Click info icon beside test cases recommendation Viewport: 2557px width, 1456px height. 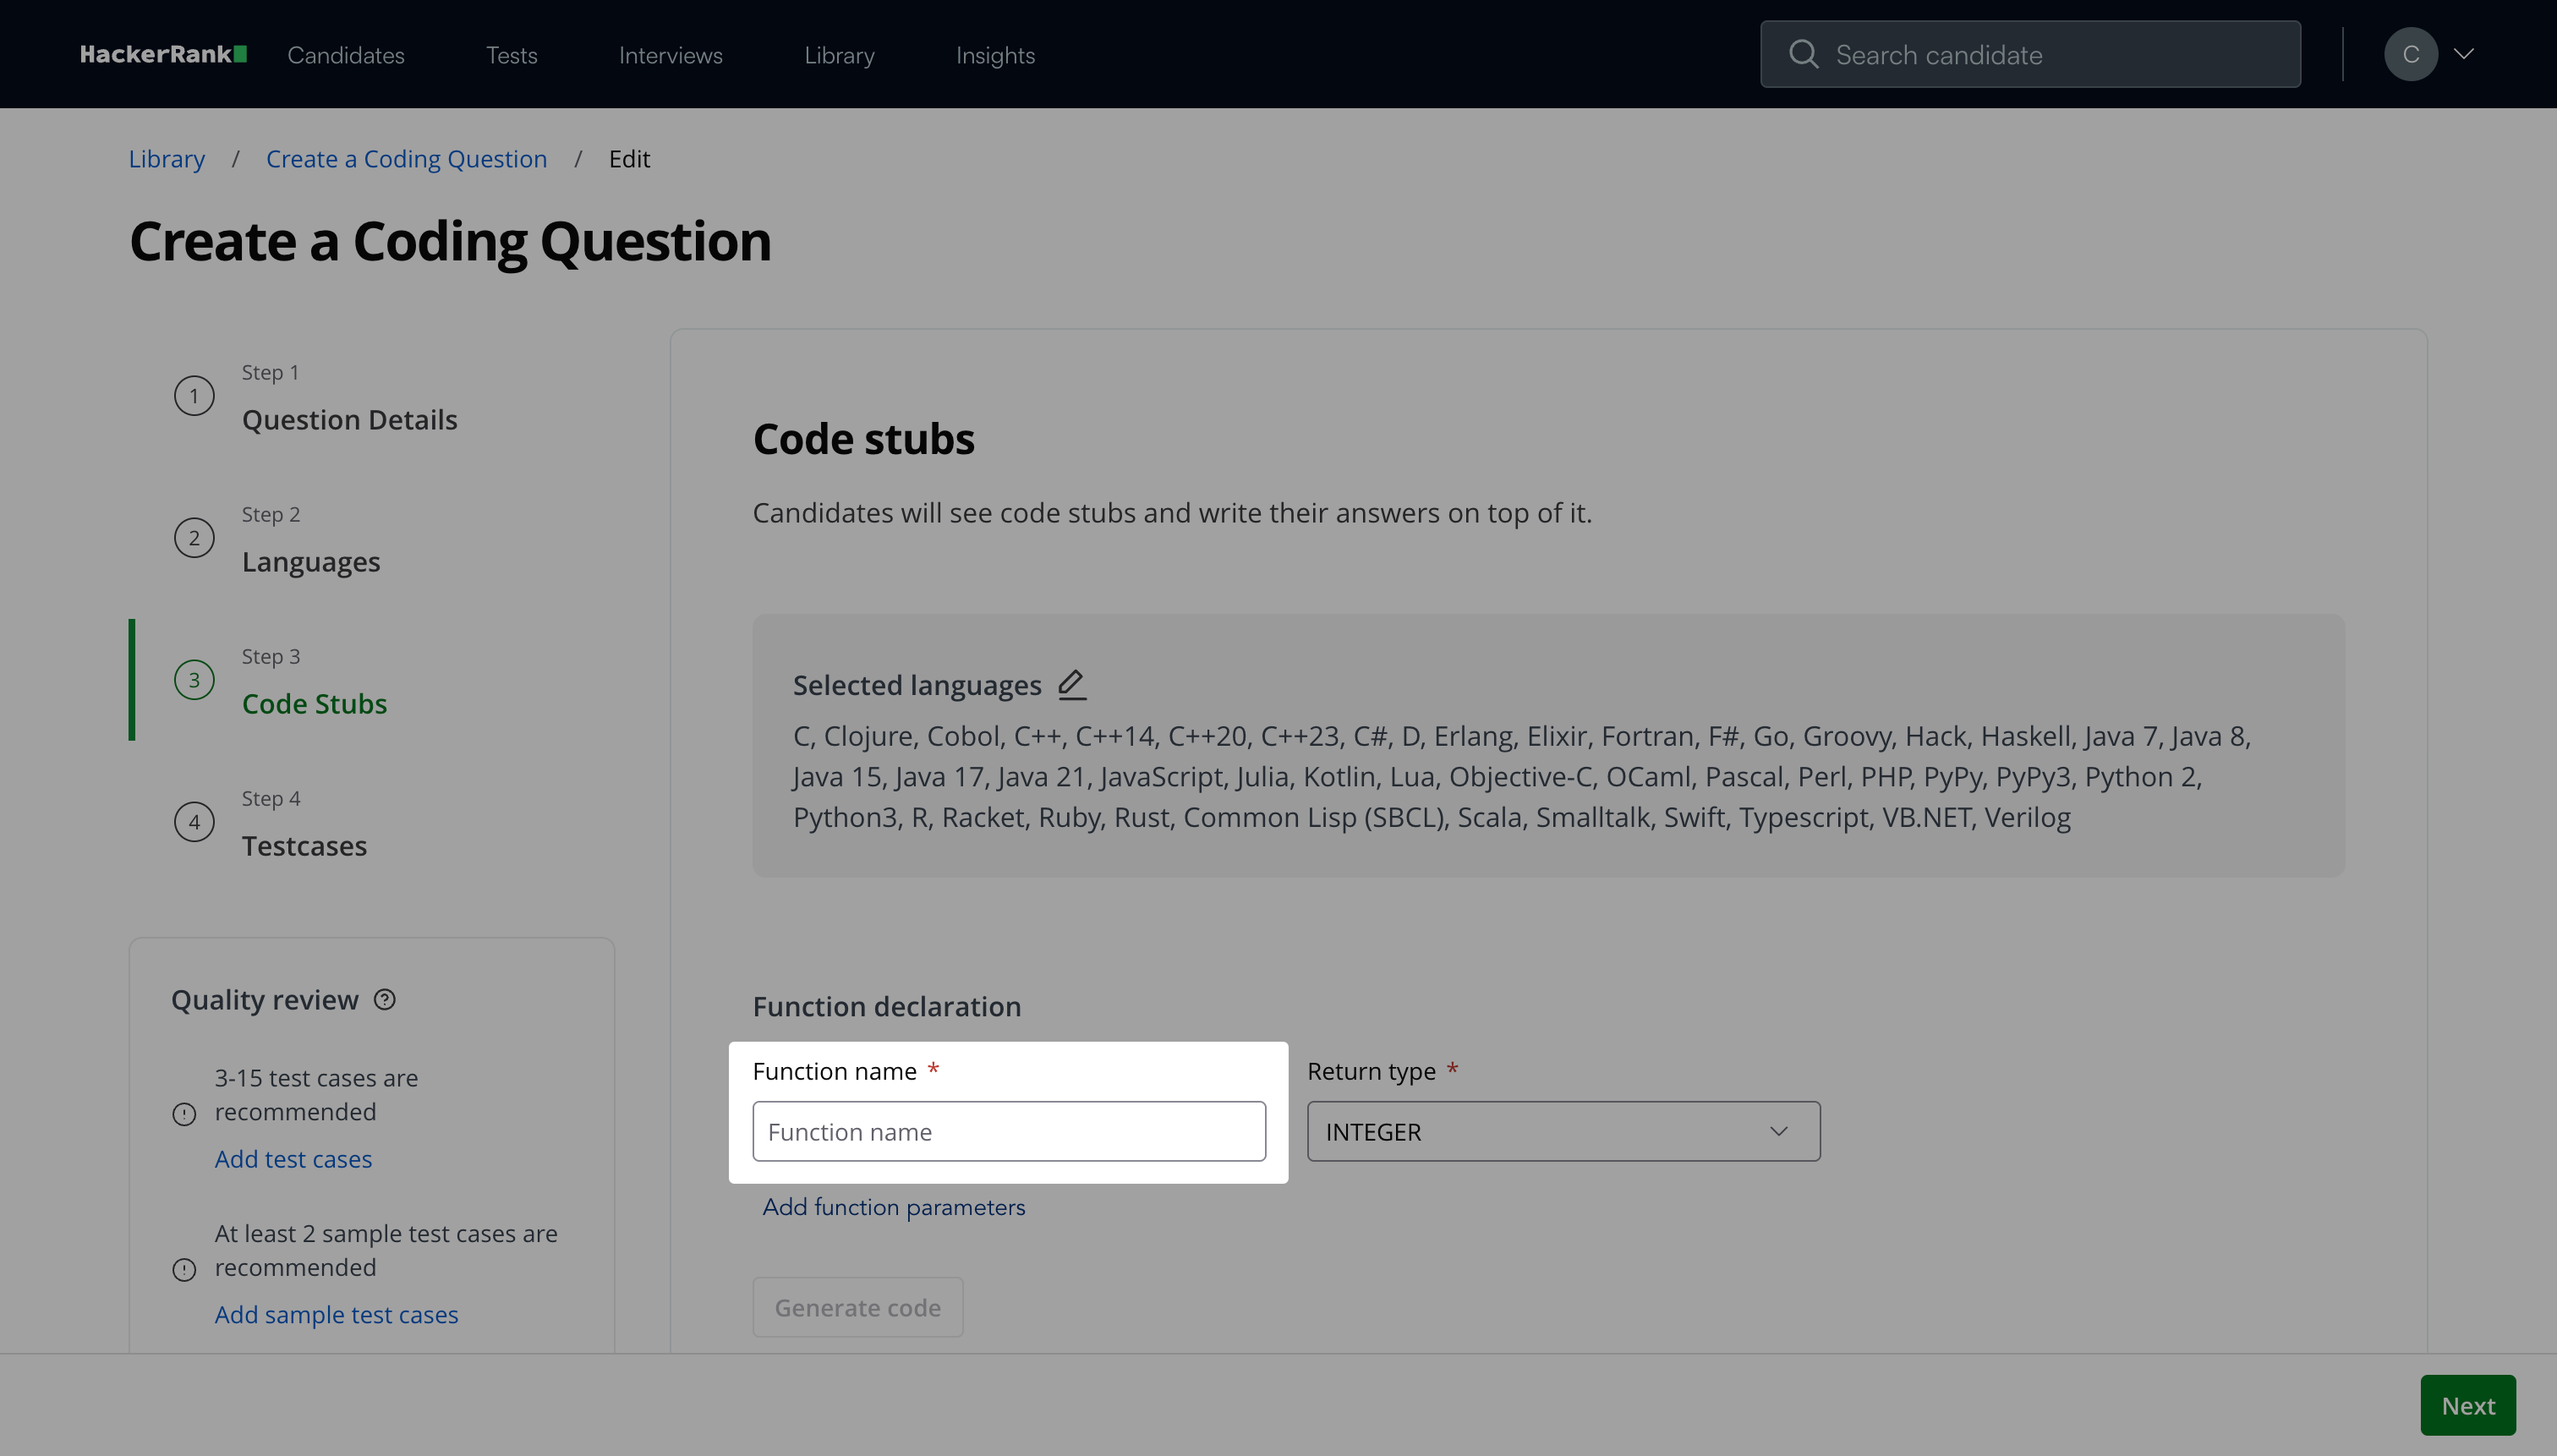[184, 1114]
